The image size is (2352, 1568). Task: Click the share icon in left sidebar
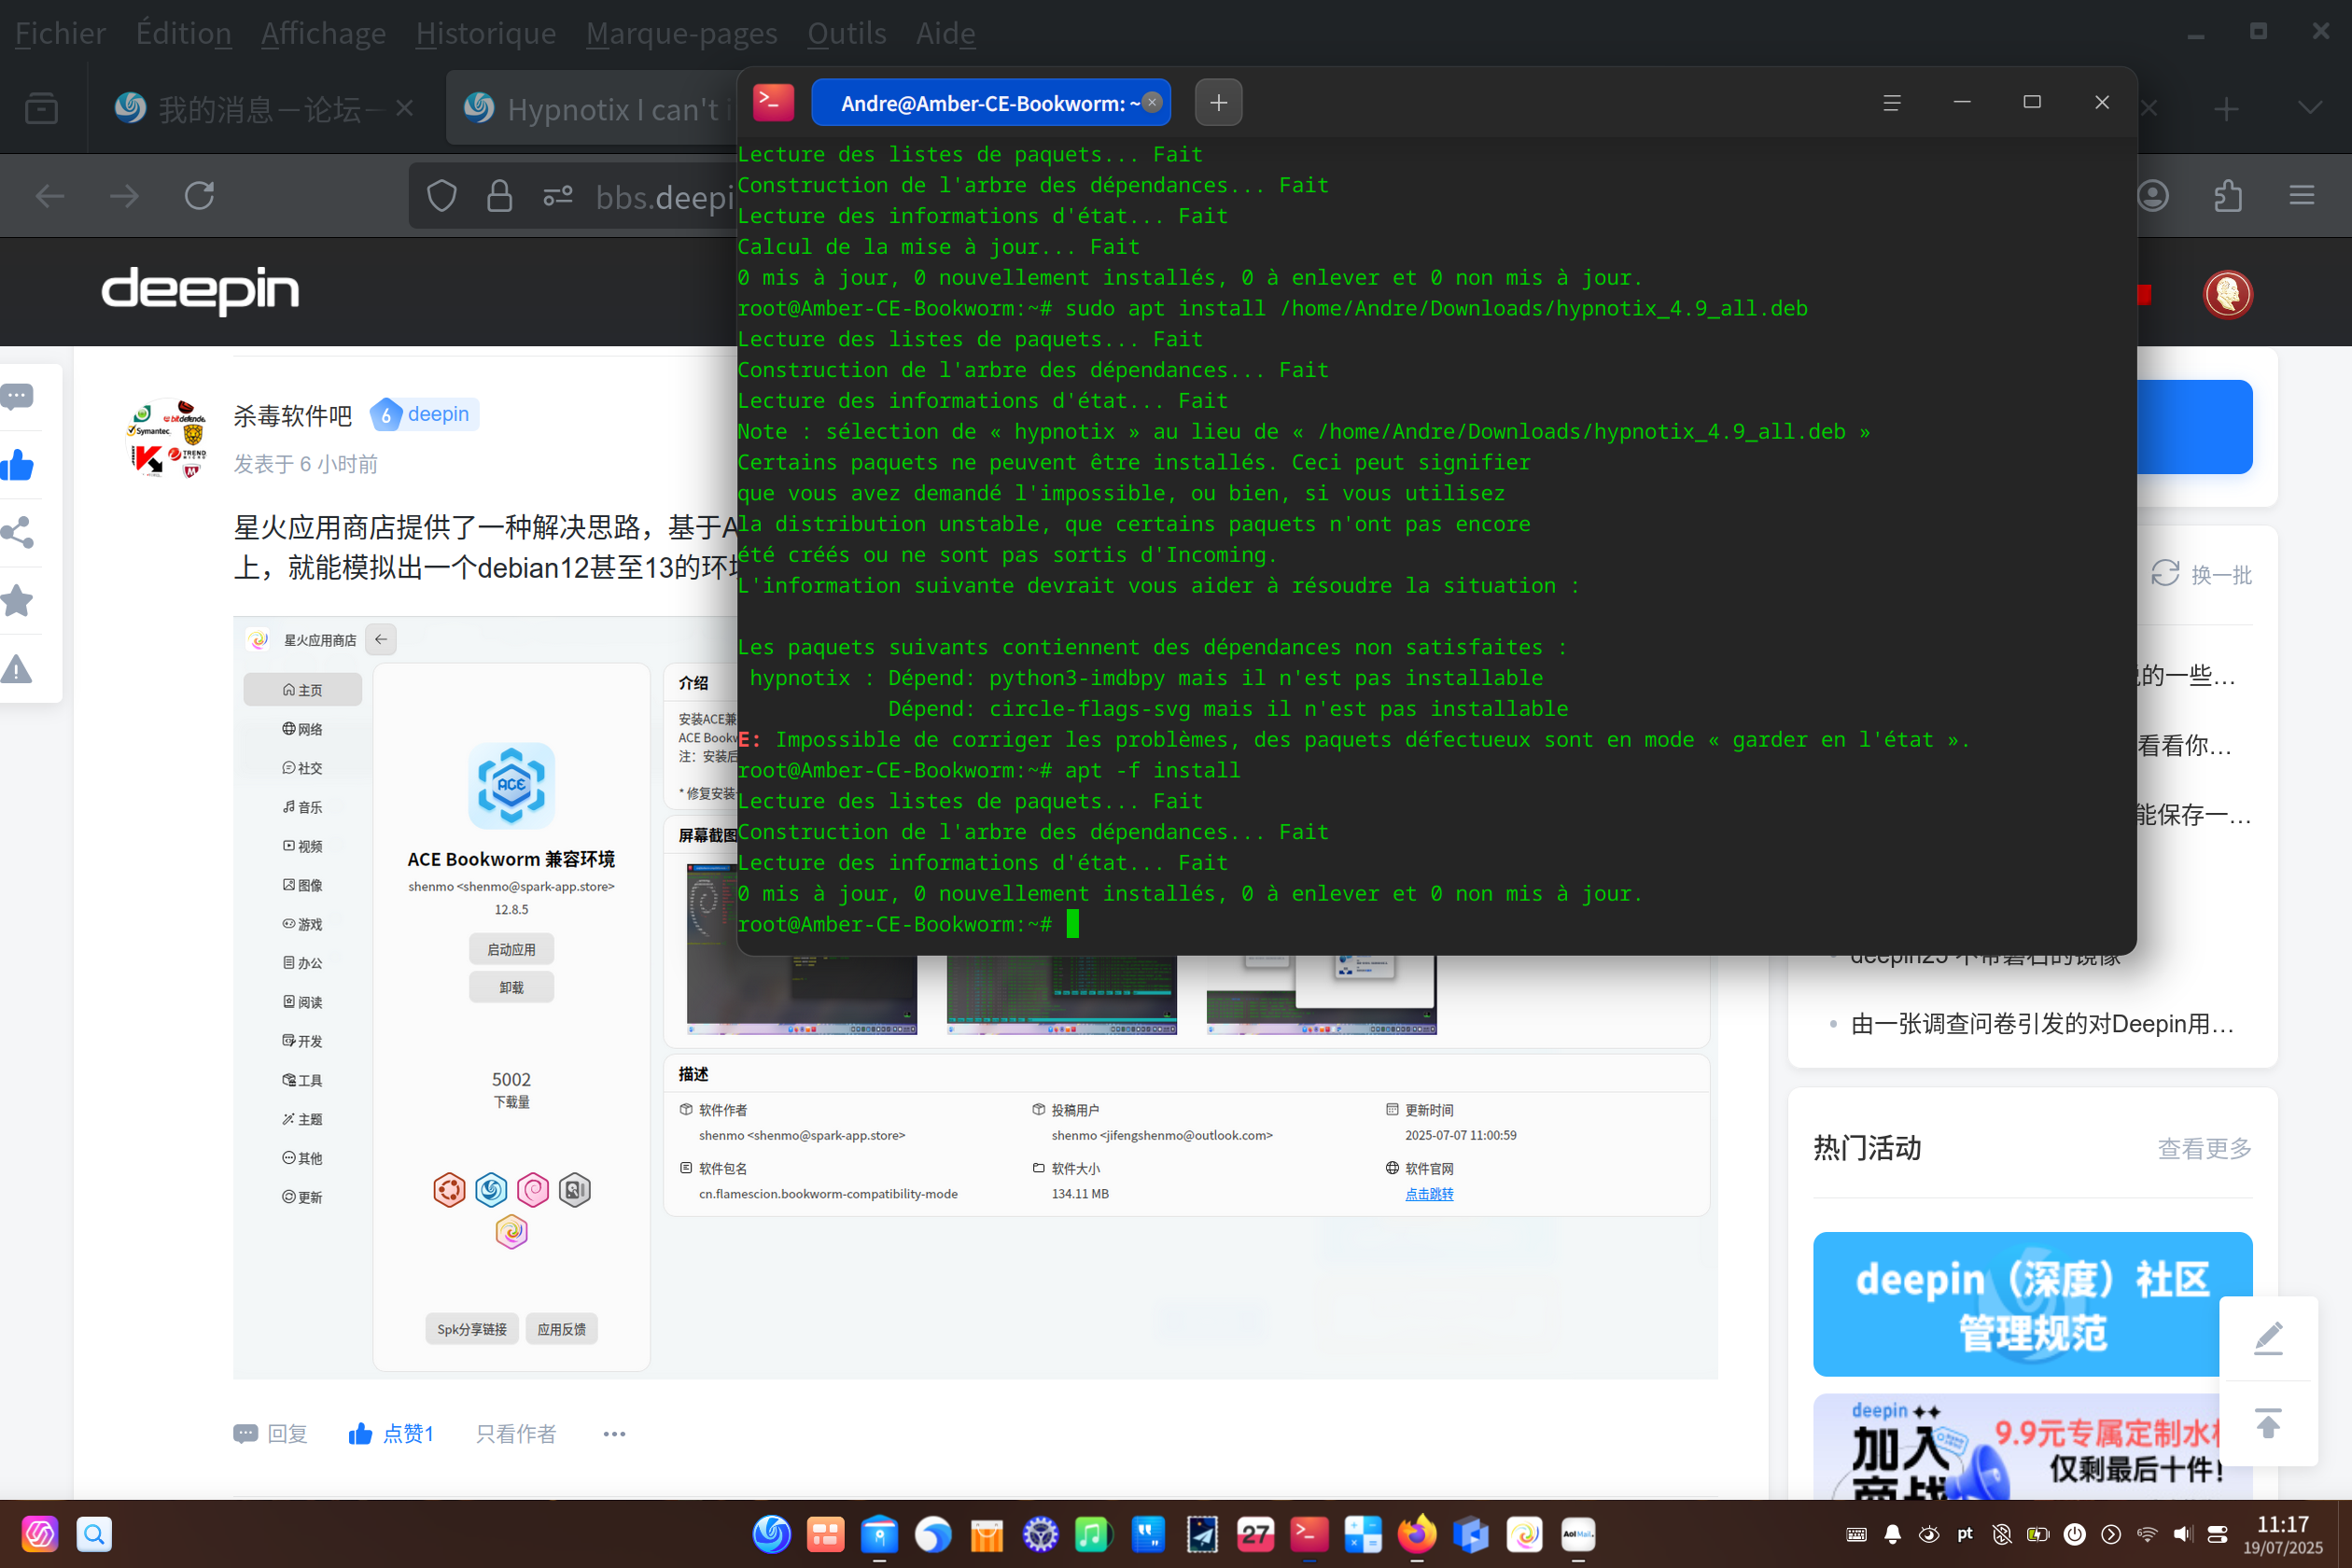17,532
